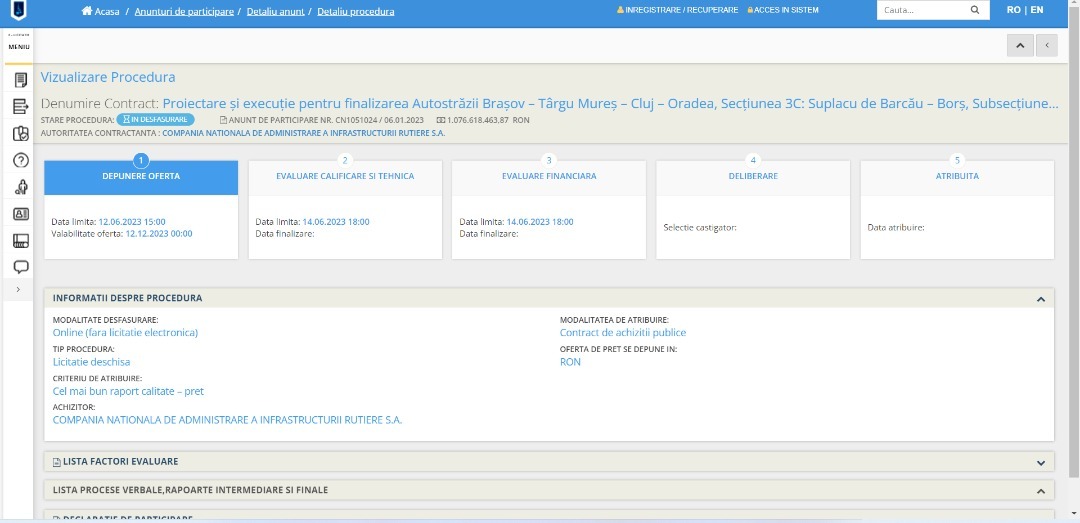Screen dimensions: 1080x523
Task: Click the authority name under Autoritatea Contractanta
Action: tap(304, 133)
